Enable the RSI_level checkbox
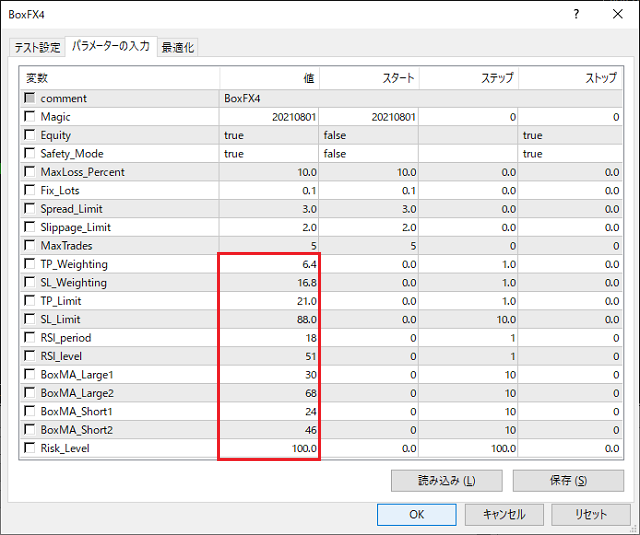Image resolution: width=640 pixels, height=535 pixels. point(29,356)
